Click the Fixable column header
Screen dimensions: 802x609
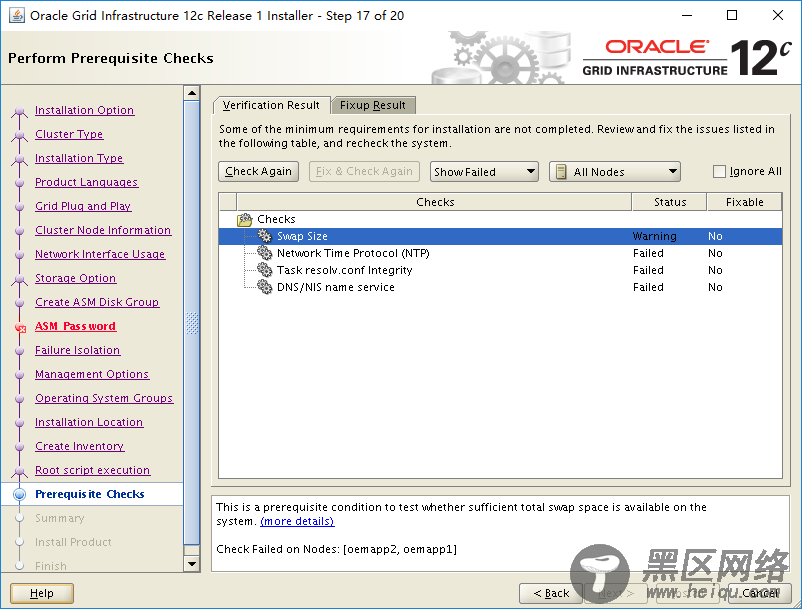click(x=744, y=202)
